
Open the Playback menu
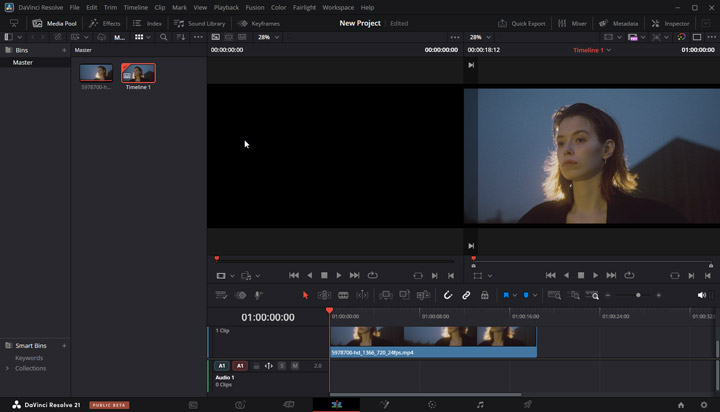pyautogui.click(x=226, y=7)
